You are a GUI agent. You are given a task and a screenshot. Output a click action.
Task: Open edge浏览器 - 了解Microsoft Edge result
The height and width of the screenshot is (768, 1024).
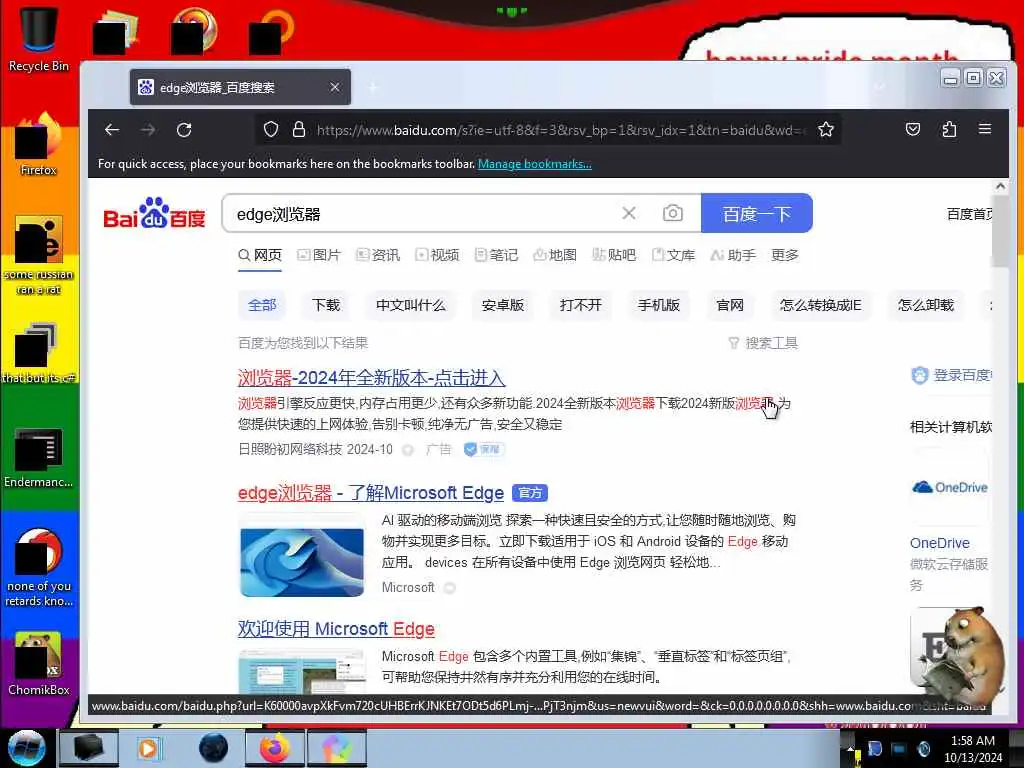[370, 492]
